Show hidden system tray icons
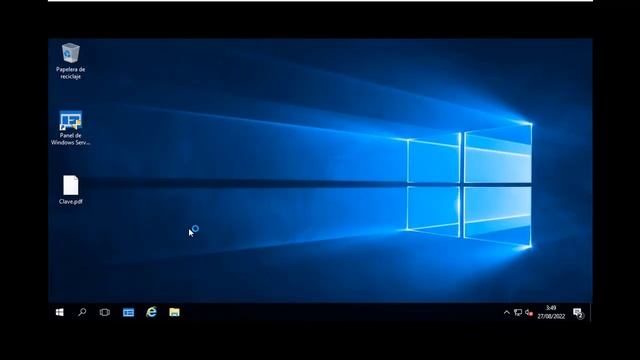 click(x=507, y=313)
